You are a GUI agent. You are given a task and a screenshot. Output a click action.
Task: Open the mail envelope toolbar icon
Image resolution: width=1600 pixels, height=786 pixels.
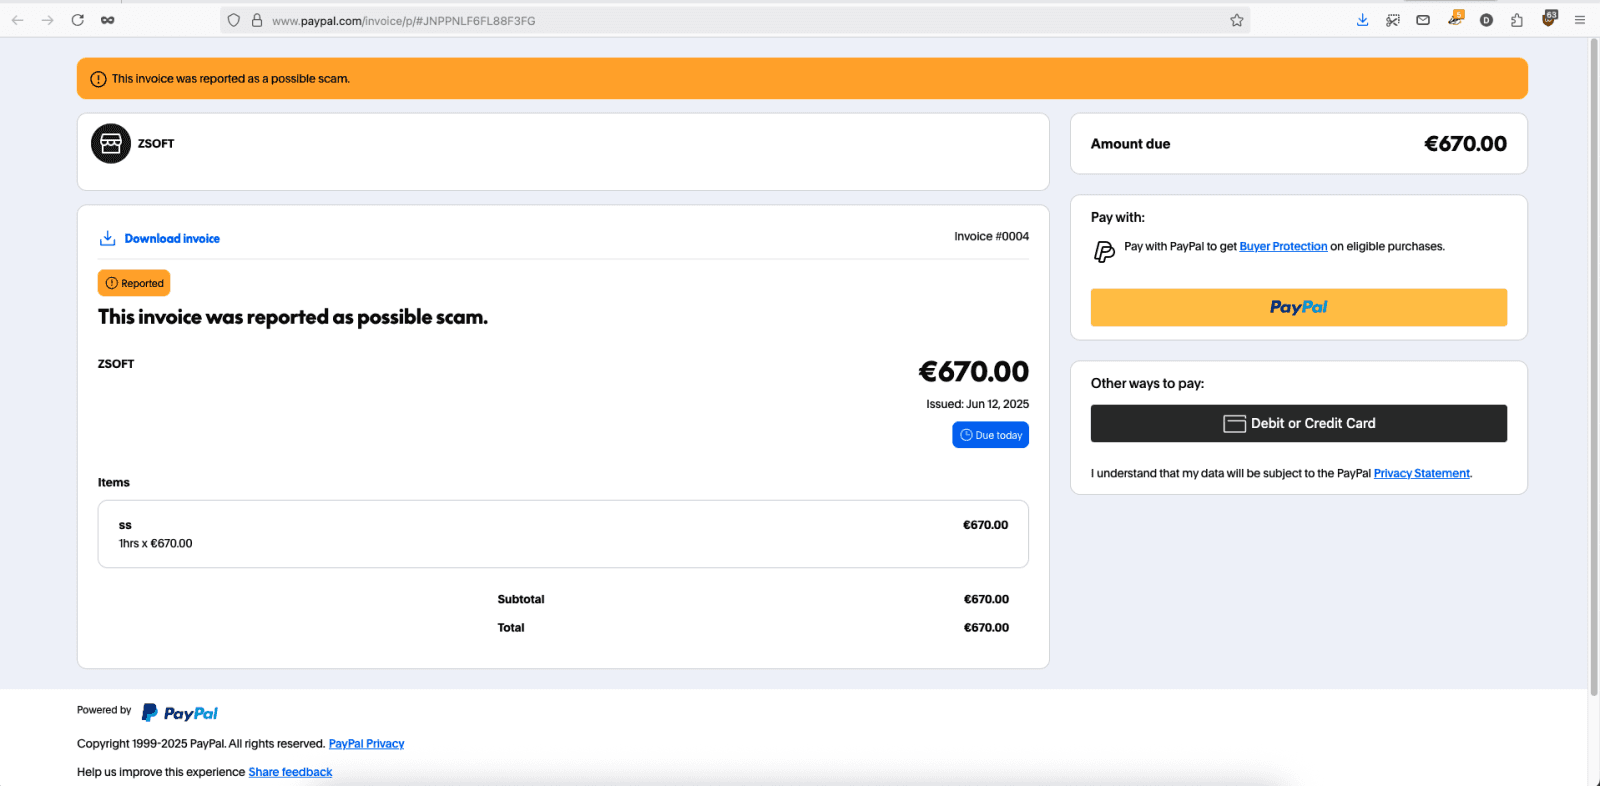point(1423,20)
